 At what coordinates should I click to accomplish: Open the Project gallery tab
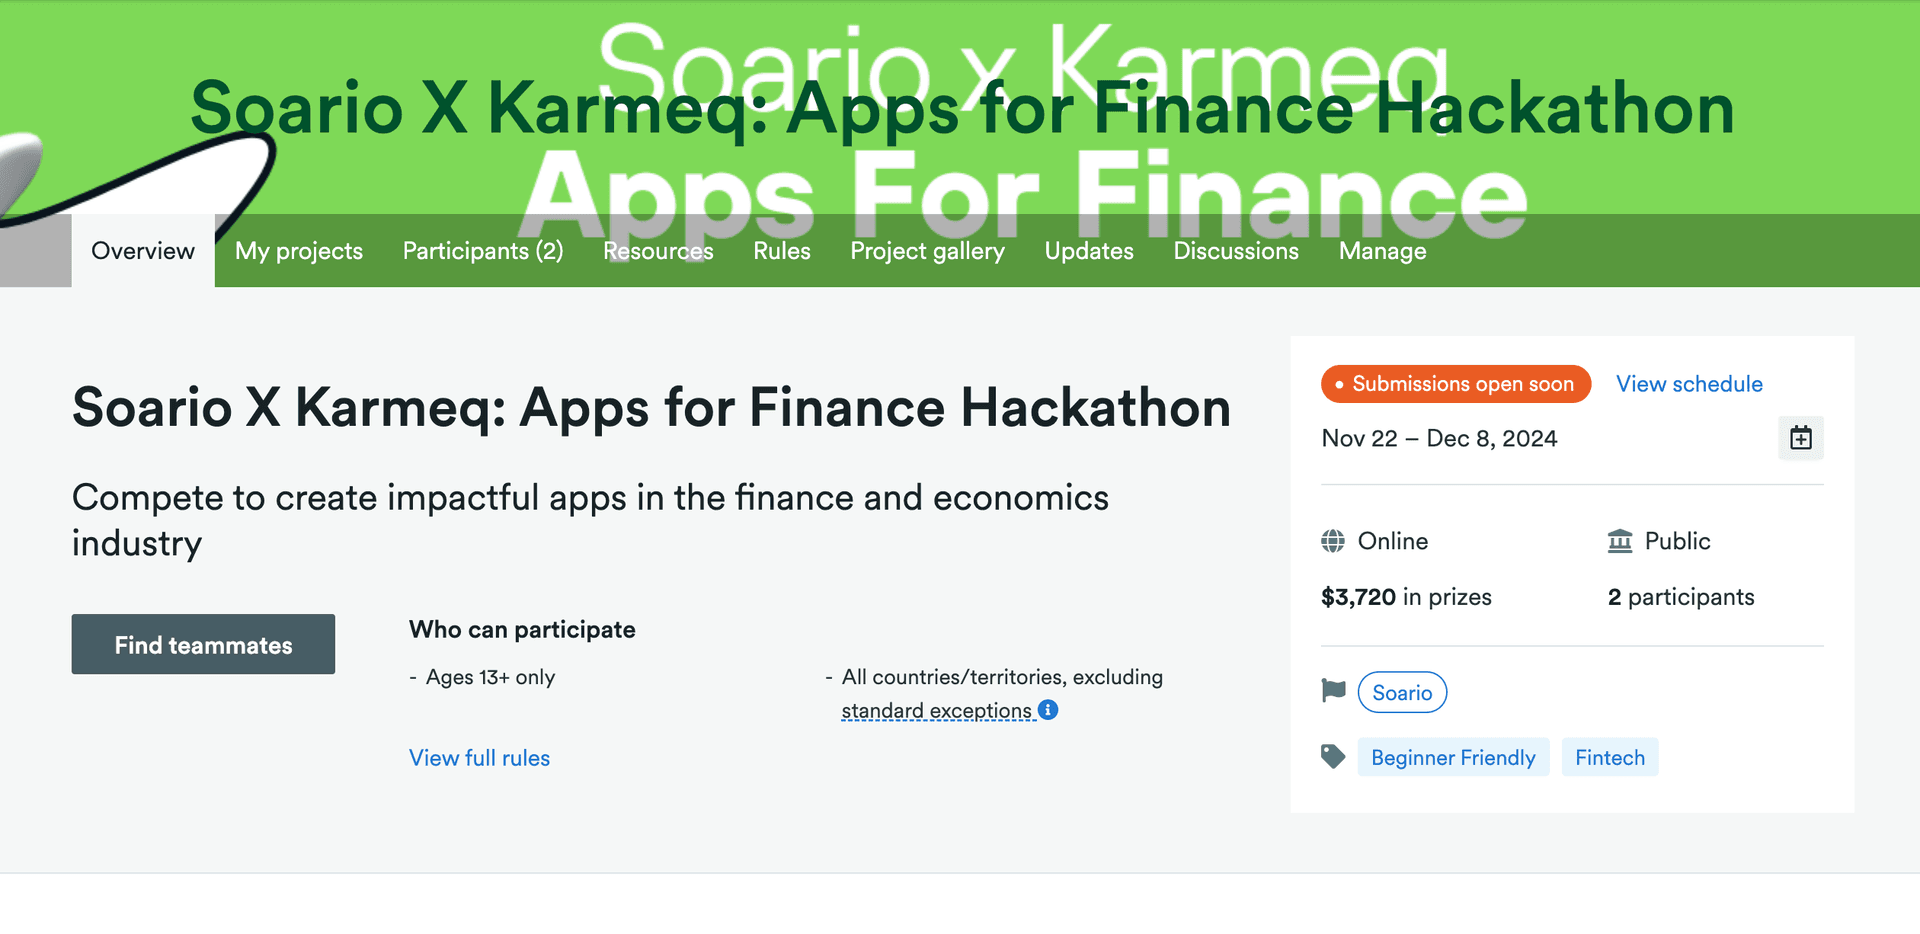927,251
